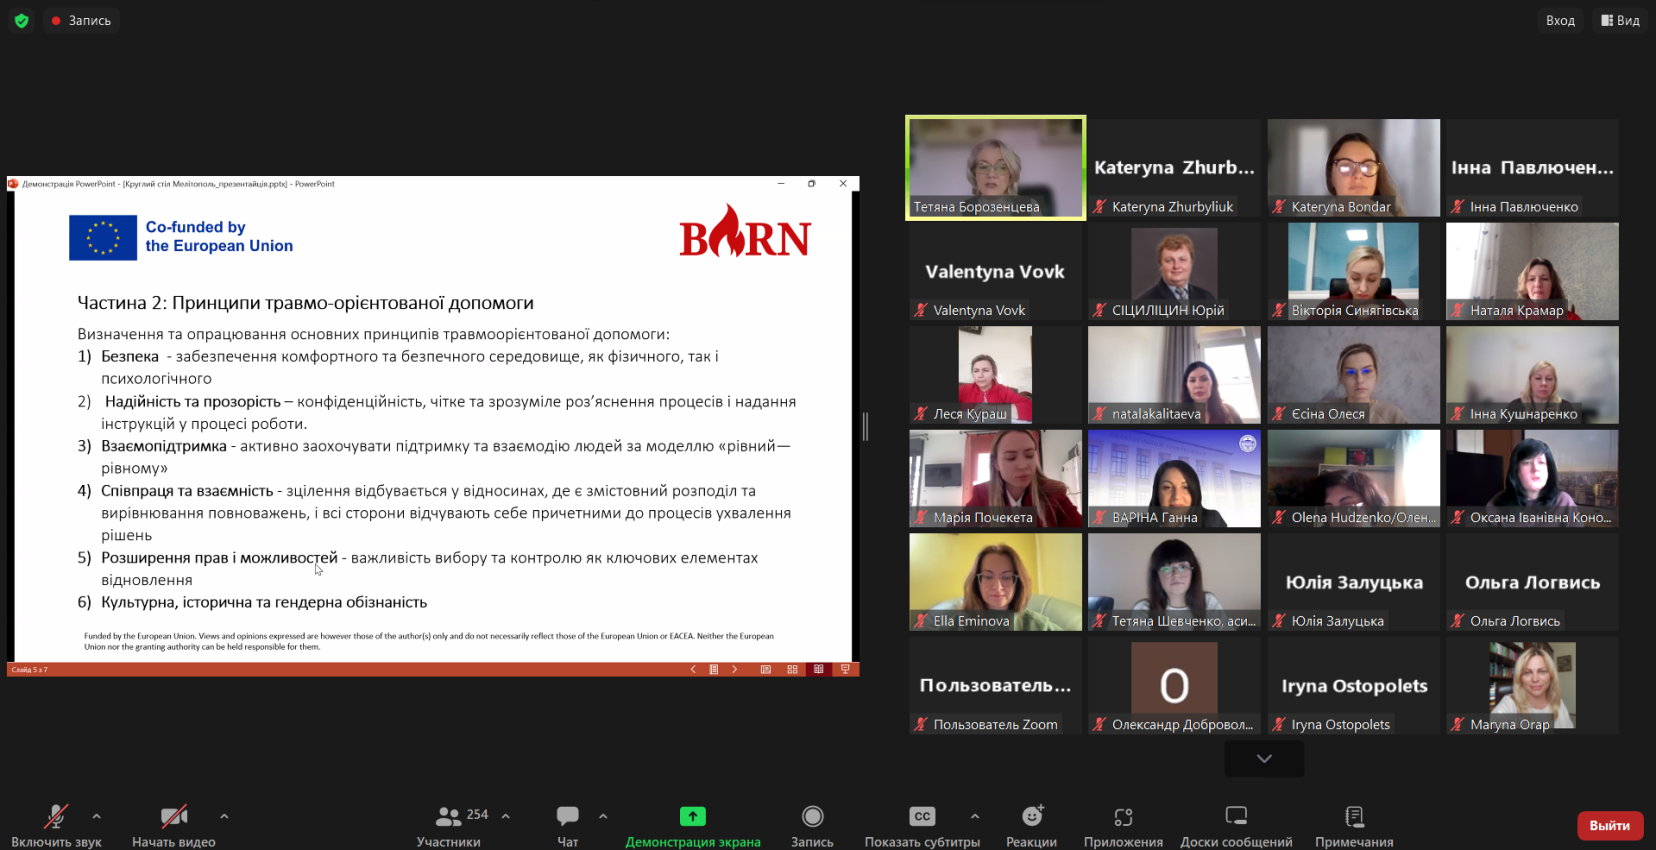The width and height of the screenshot is (1656, 850).
Task: Click the green Share Screen icon
Action: pyautogui.click(x=693, y=817)
